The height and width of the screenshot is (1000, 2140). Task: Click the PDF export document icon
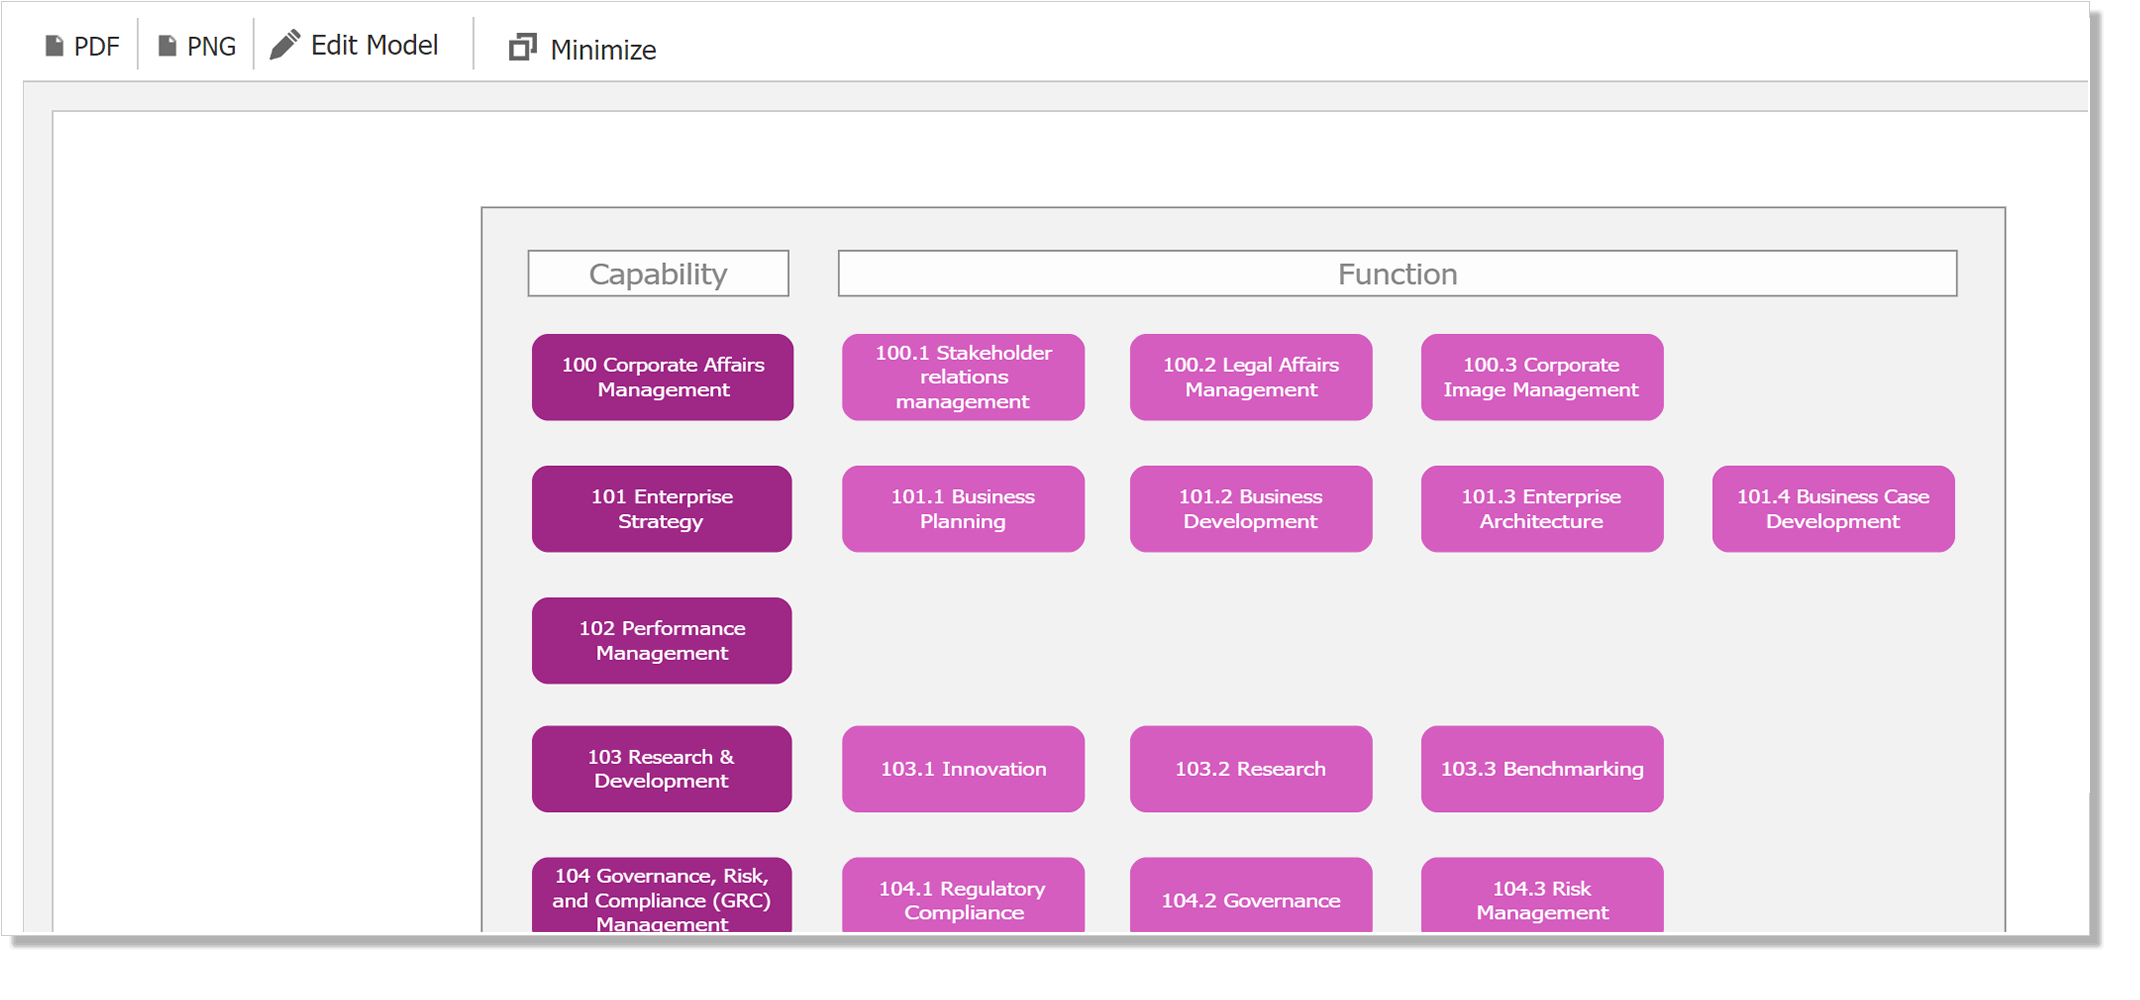coord(54,46)
